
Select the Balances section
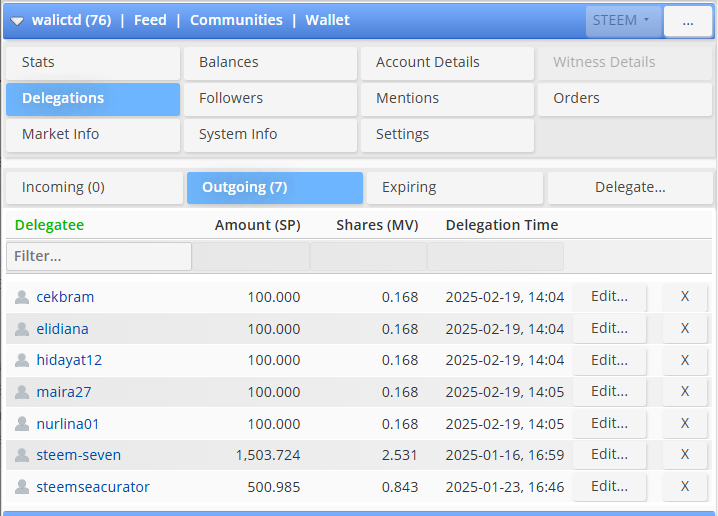[x=270, y=63]
